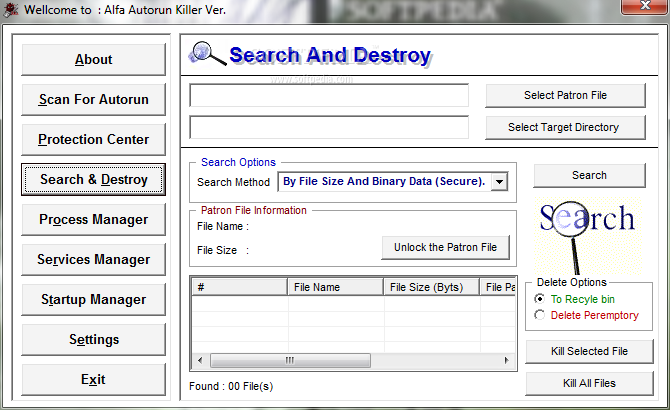The image size is (670, 410).
Task: Click the scrollbar left arrow
Action: (x=200, y=360)
